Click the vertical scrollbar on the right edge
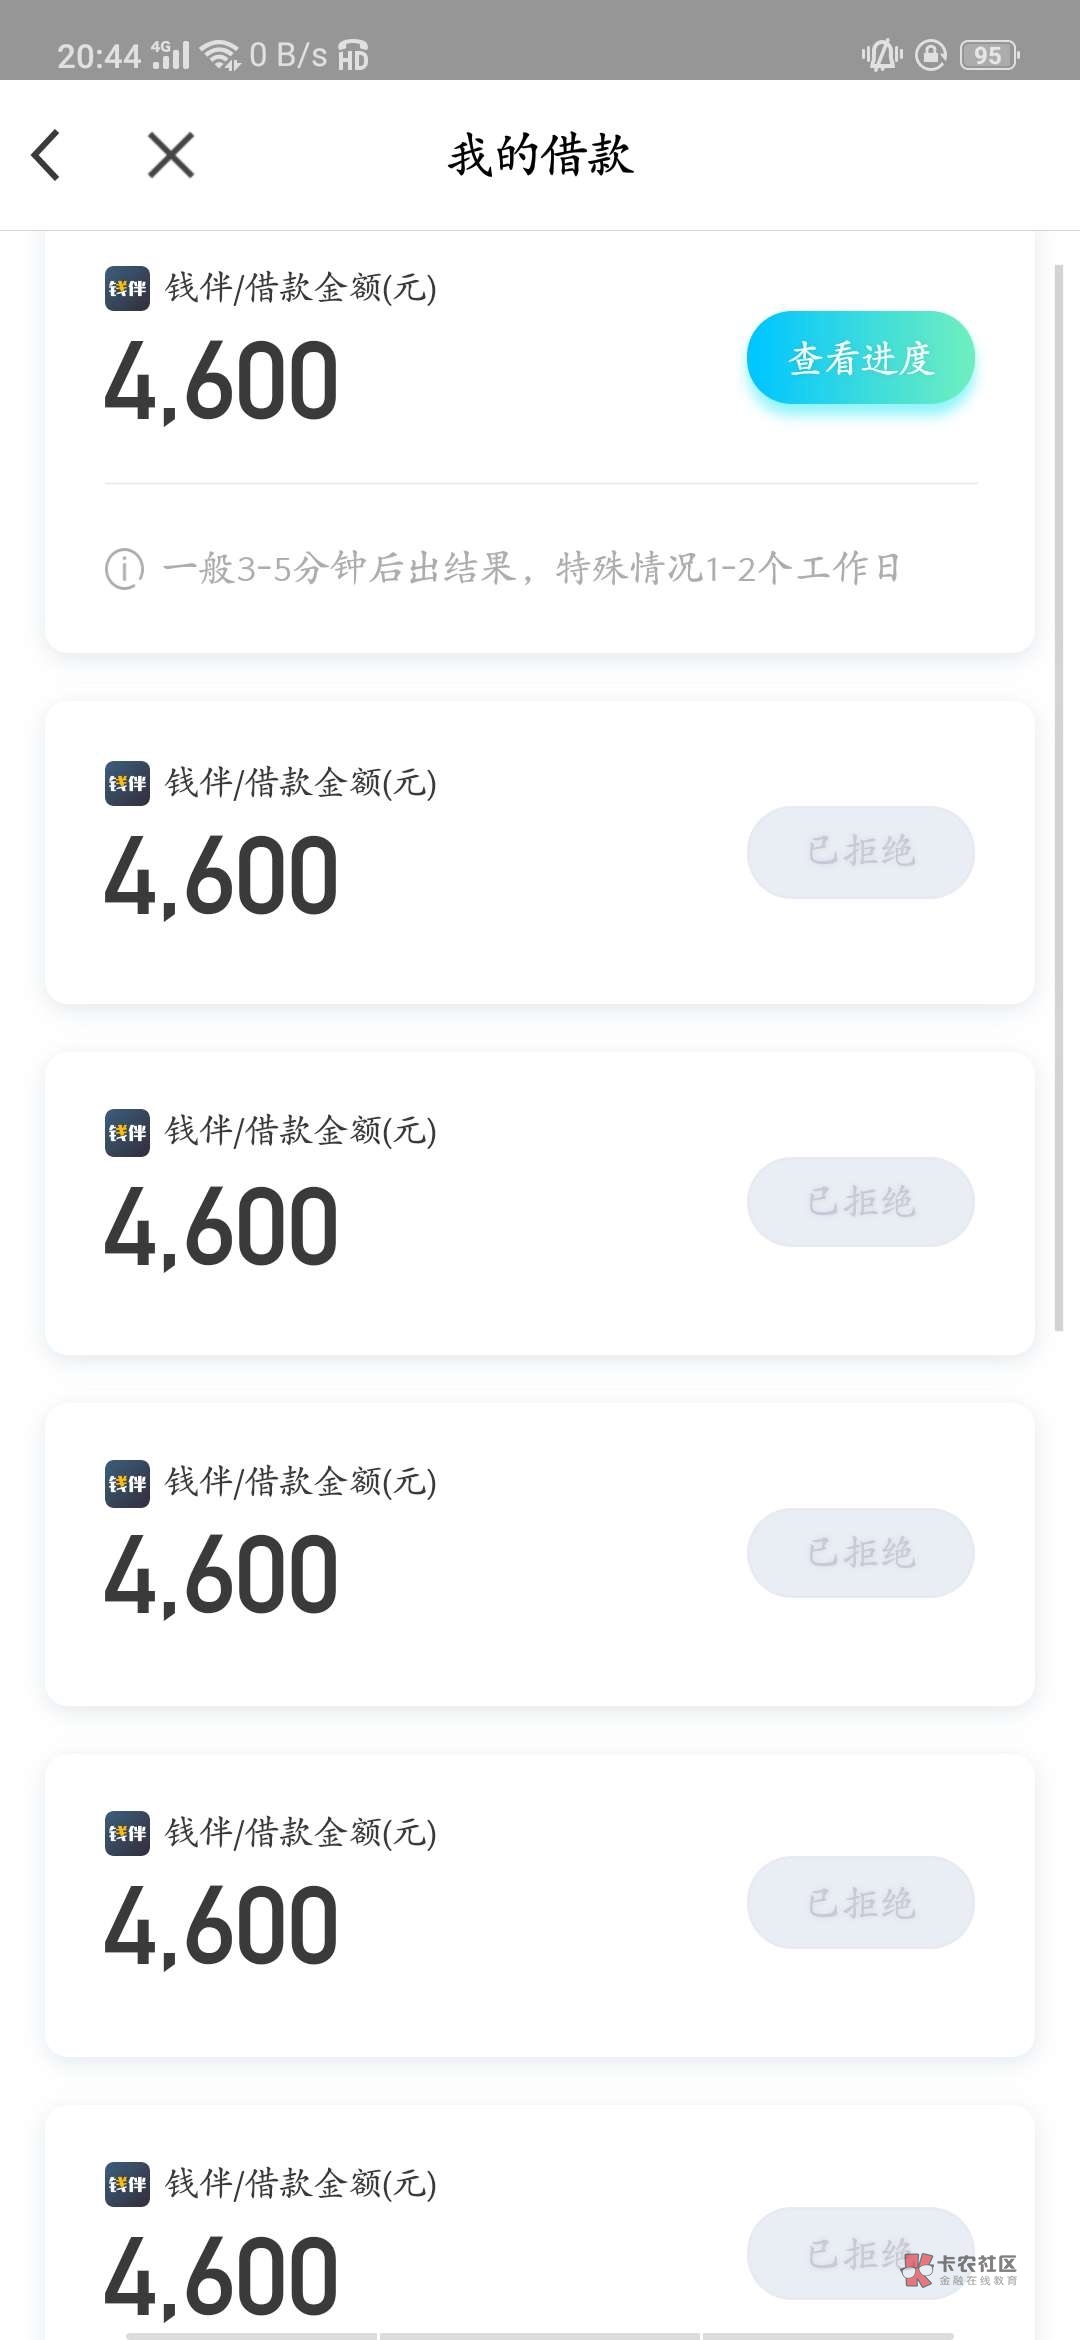This screenshot has height=2340, width=1080. coord(1059,797)
